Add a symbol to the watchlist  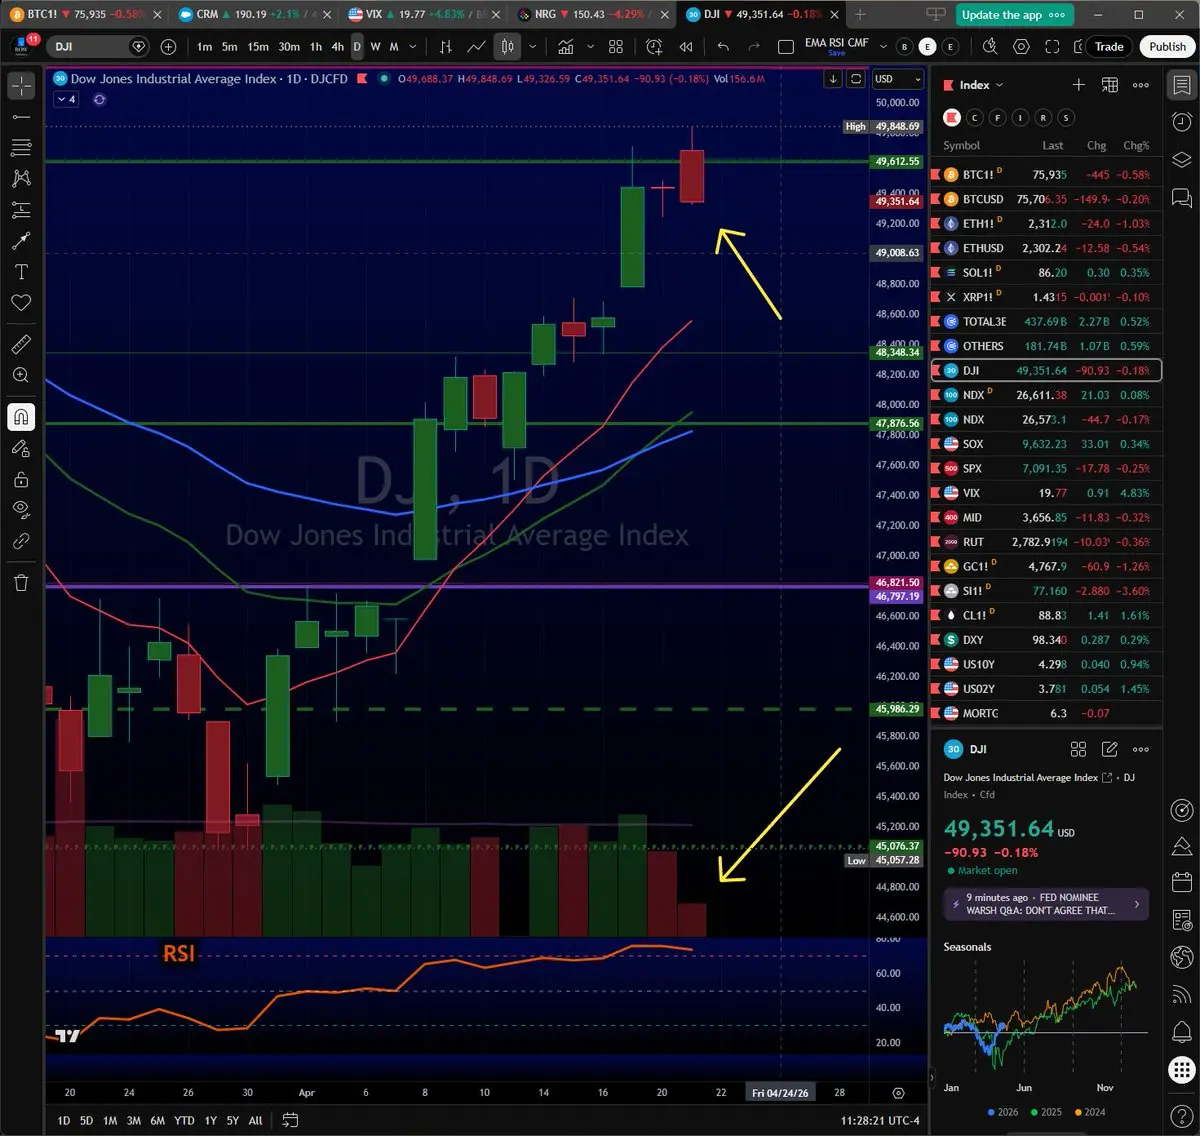pos(1078,85)
